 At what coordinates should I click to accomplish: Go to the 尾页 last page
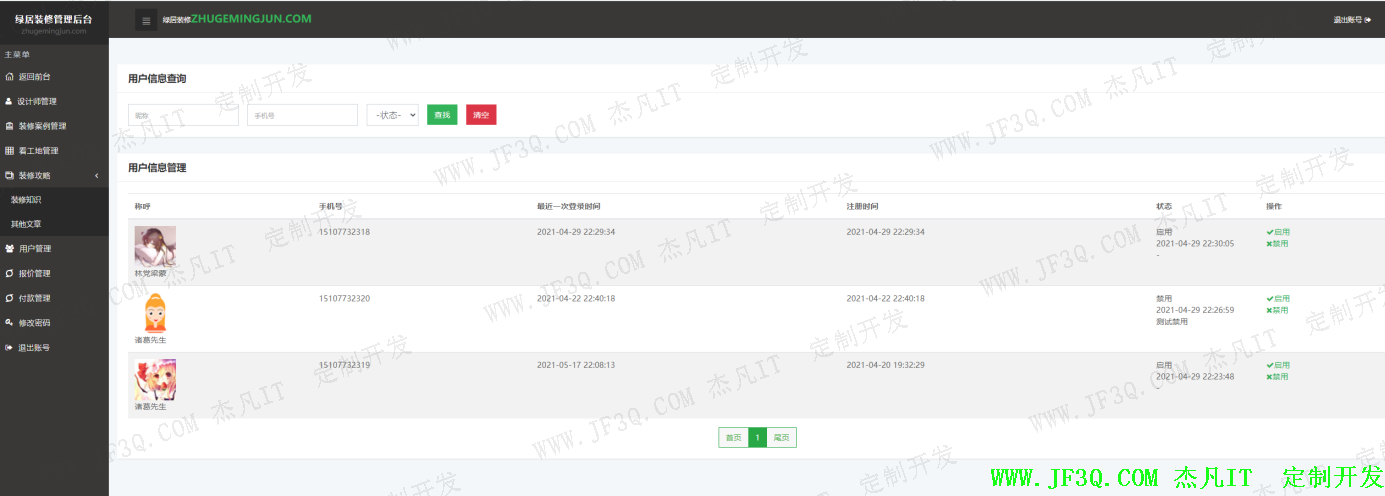click(782, 438)
